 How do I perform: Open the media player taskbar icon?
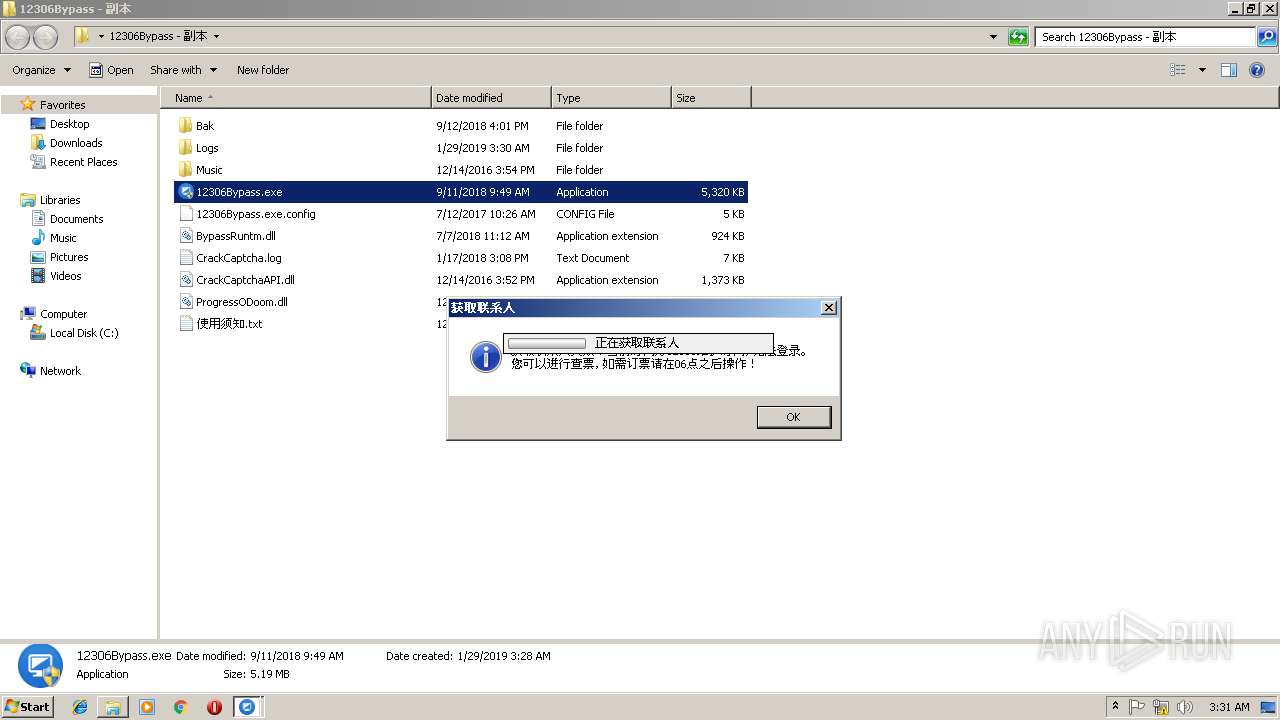[x=147, y=707]
